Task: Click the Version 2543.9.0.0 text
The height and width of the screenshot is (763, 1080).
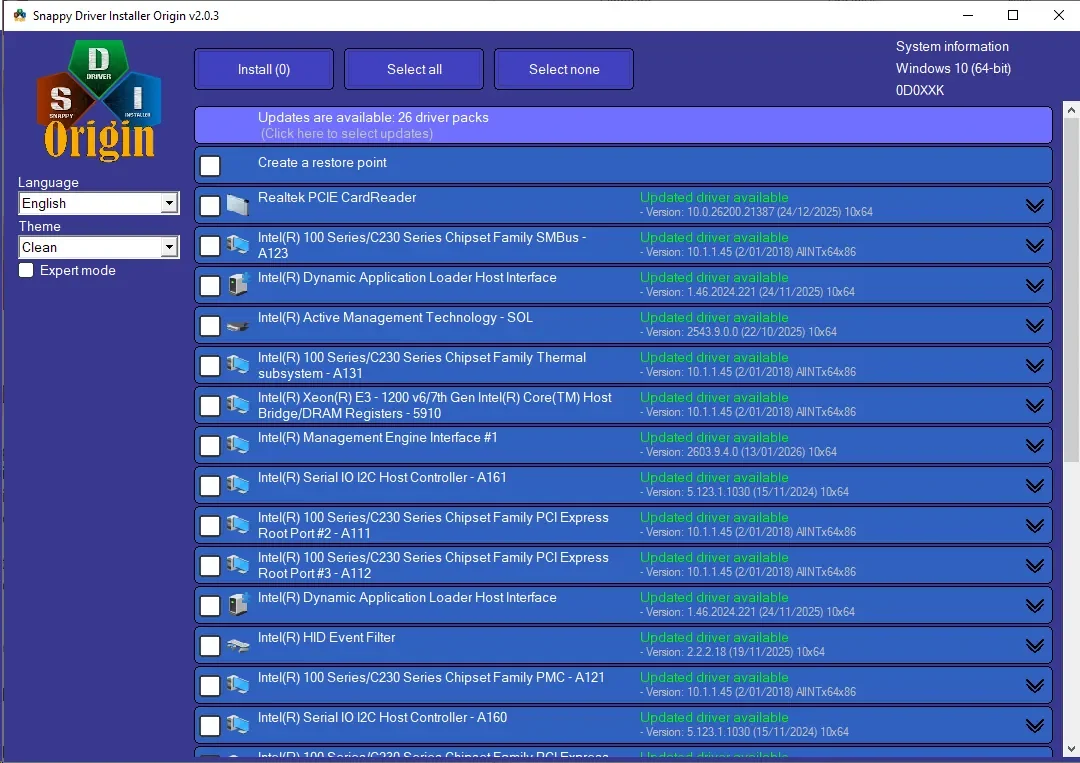Action: [x=738, y=332]
